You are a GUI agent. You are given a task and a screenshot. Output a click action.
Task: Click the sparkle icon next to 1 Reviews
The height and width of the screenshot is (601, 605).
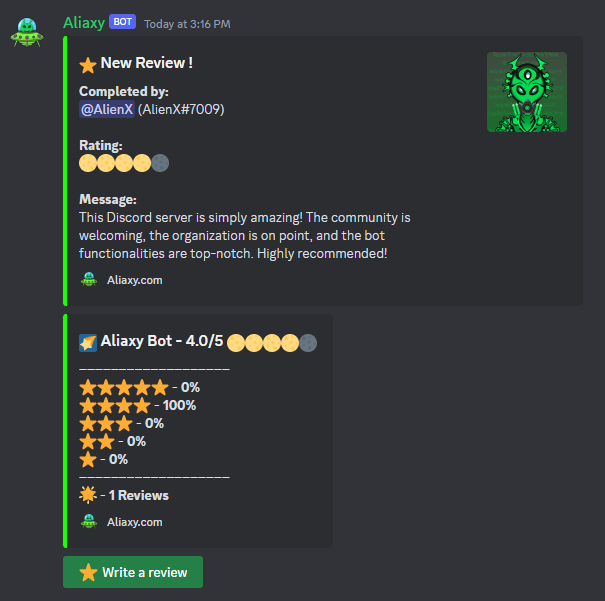[x=88, y=495]
